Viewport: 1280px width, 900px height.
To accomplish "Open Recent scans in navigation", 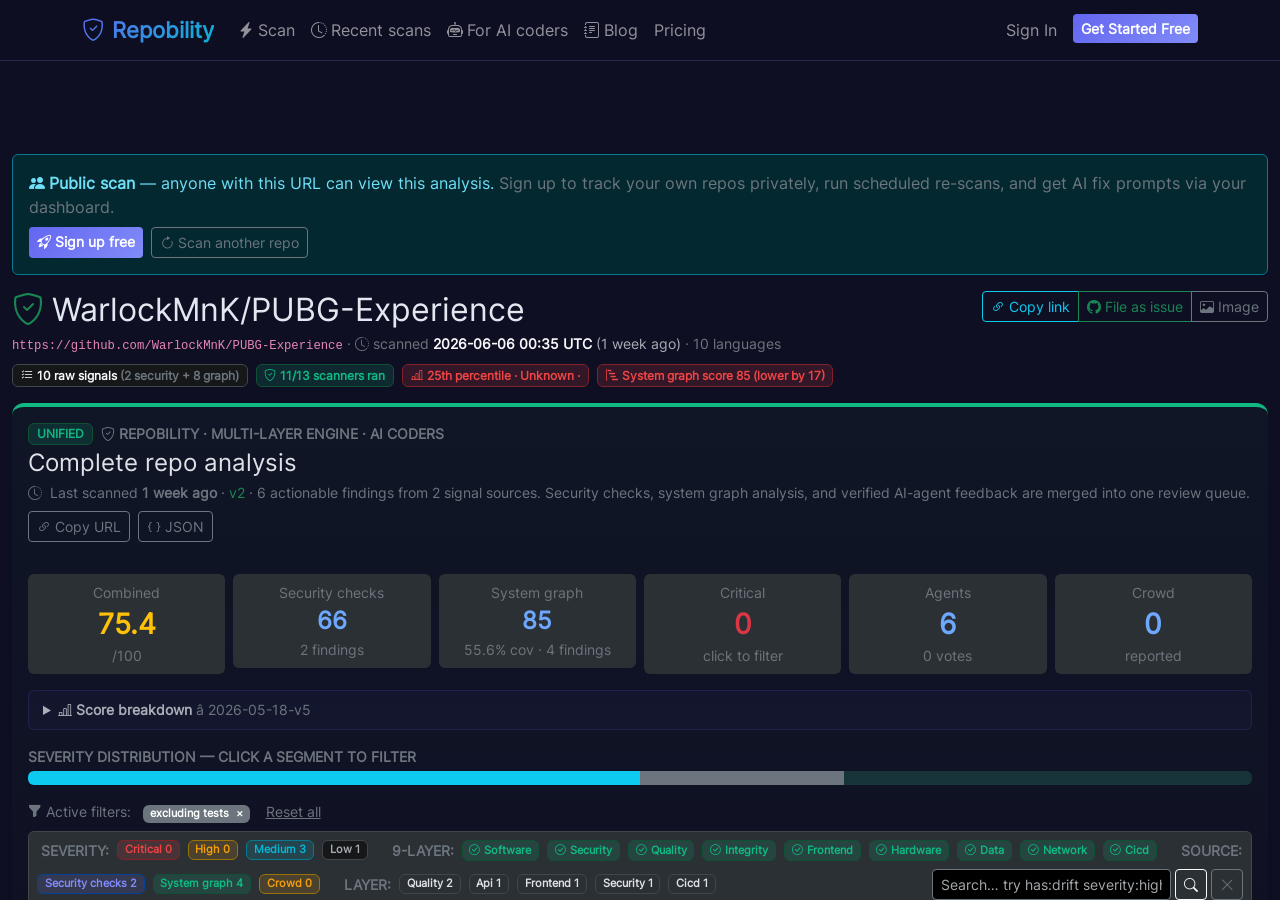I will click(371, 30).
